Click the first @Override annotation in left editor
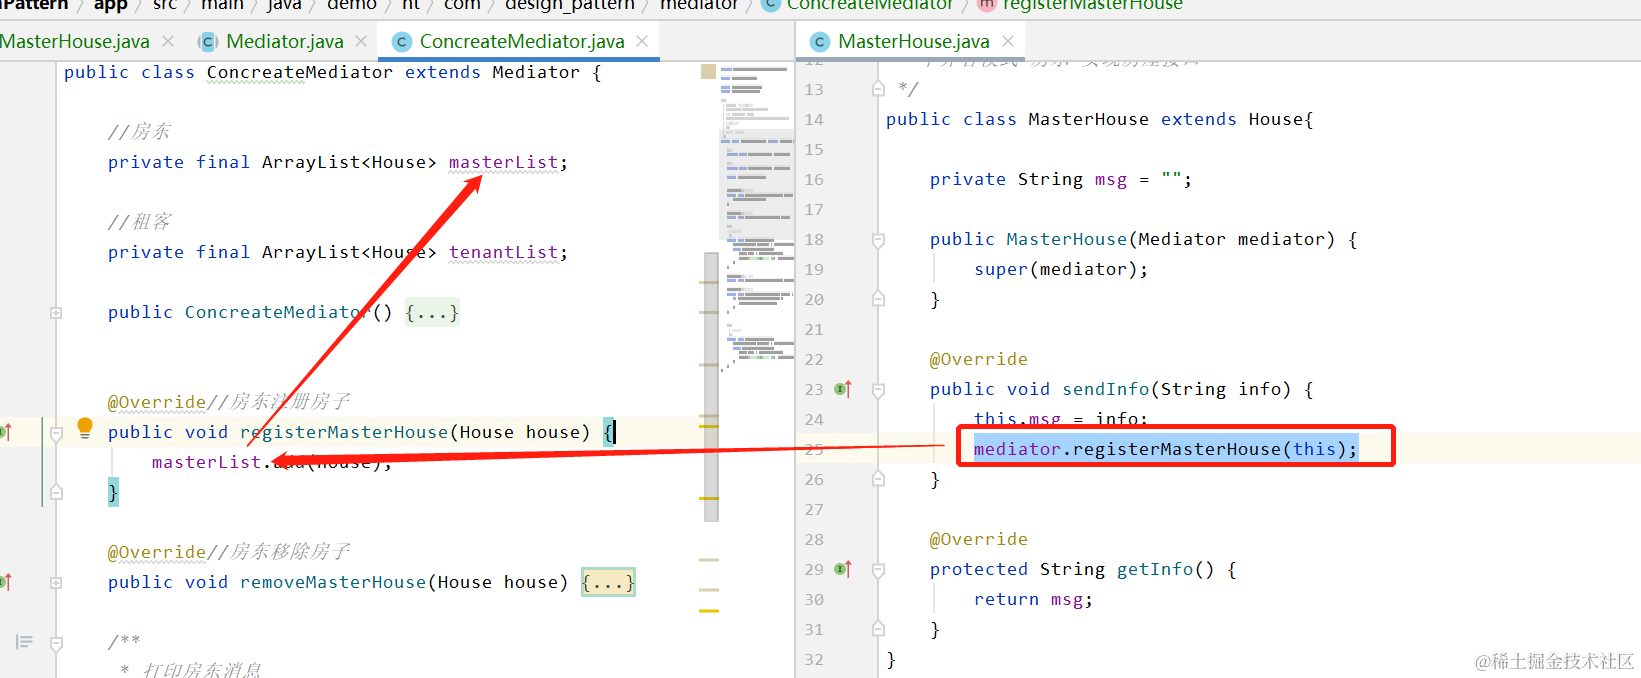 point(157,402)
